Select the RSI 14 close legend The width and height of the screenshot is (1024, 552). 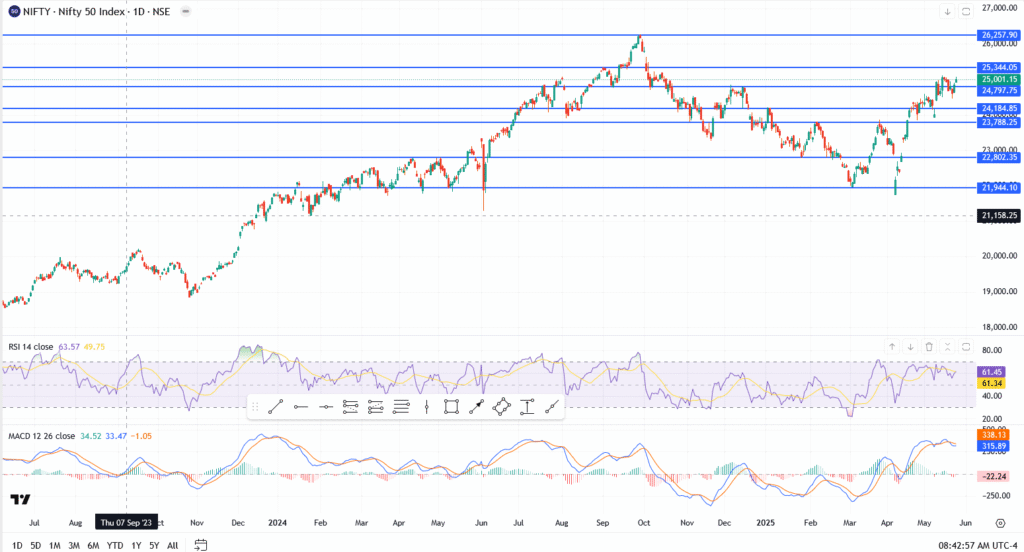pos(31,347)
